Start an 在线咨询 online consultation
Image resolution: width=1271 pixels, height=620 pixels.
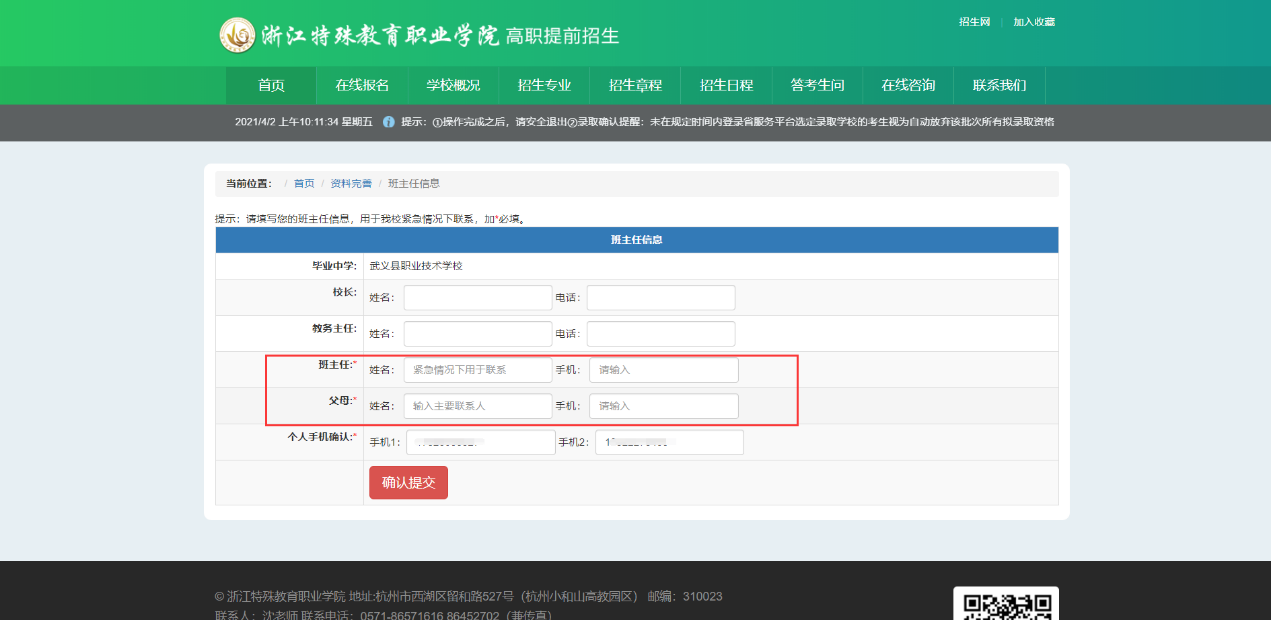click(910, 85)
